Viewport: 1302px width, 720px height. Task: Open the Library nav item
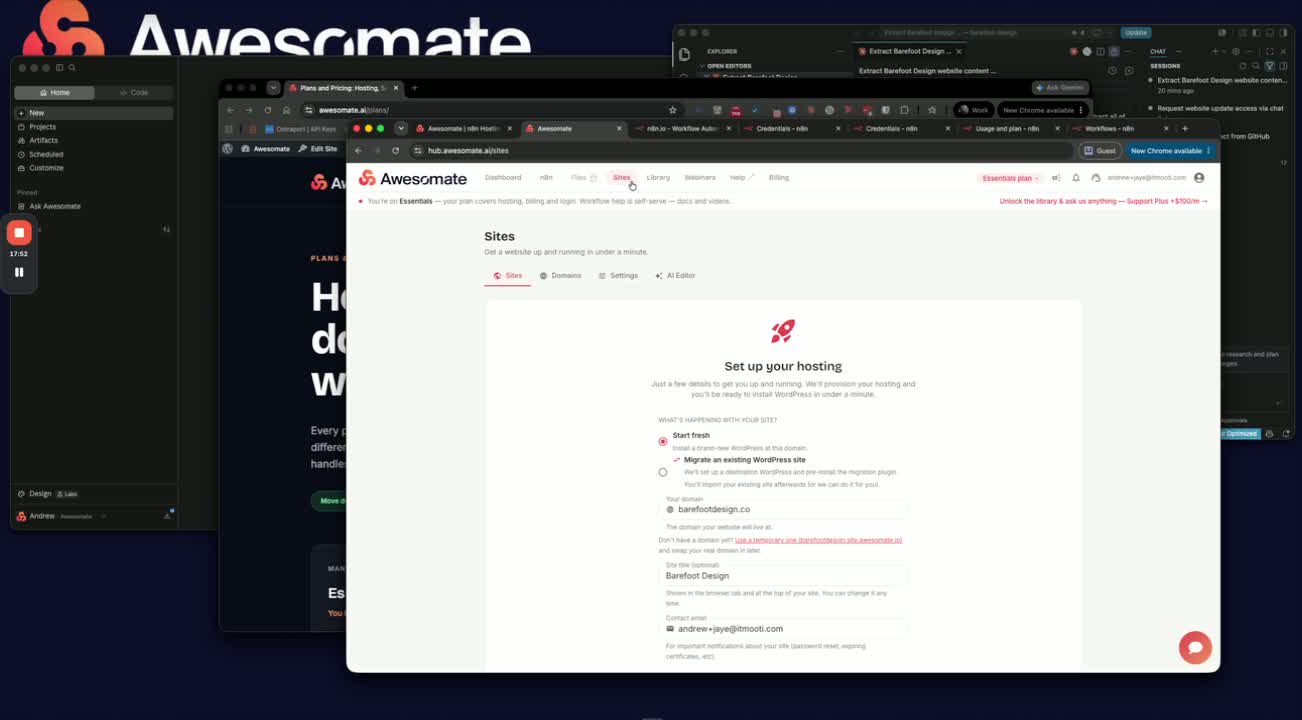point(658,178)
